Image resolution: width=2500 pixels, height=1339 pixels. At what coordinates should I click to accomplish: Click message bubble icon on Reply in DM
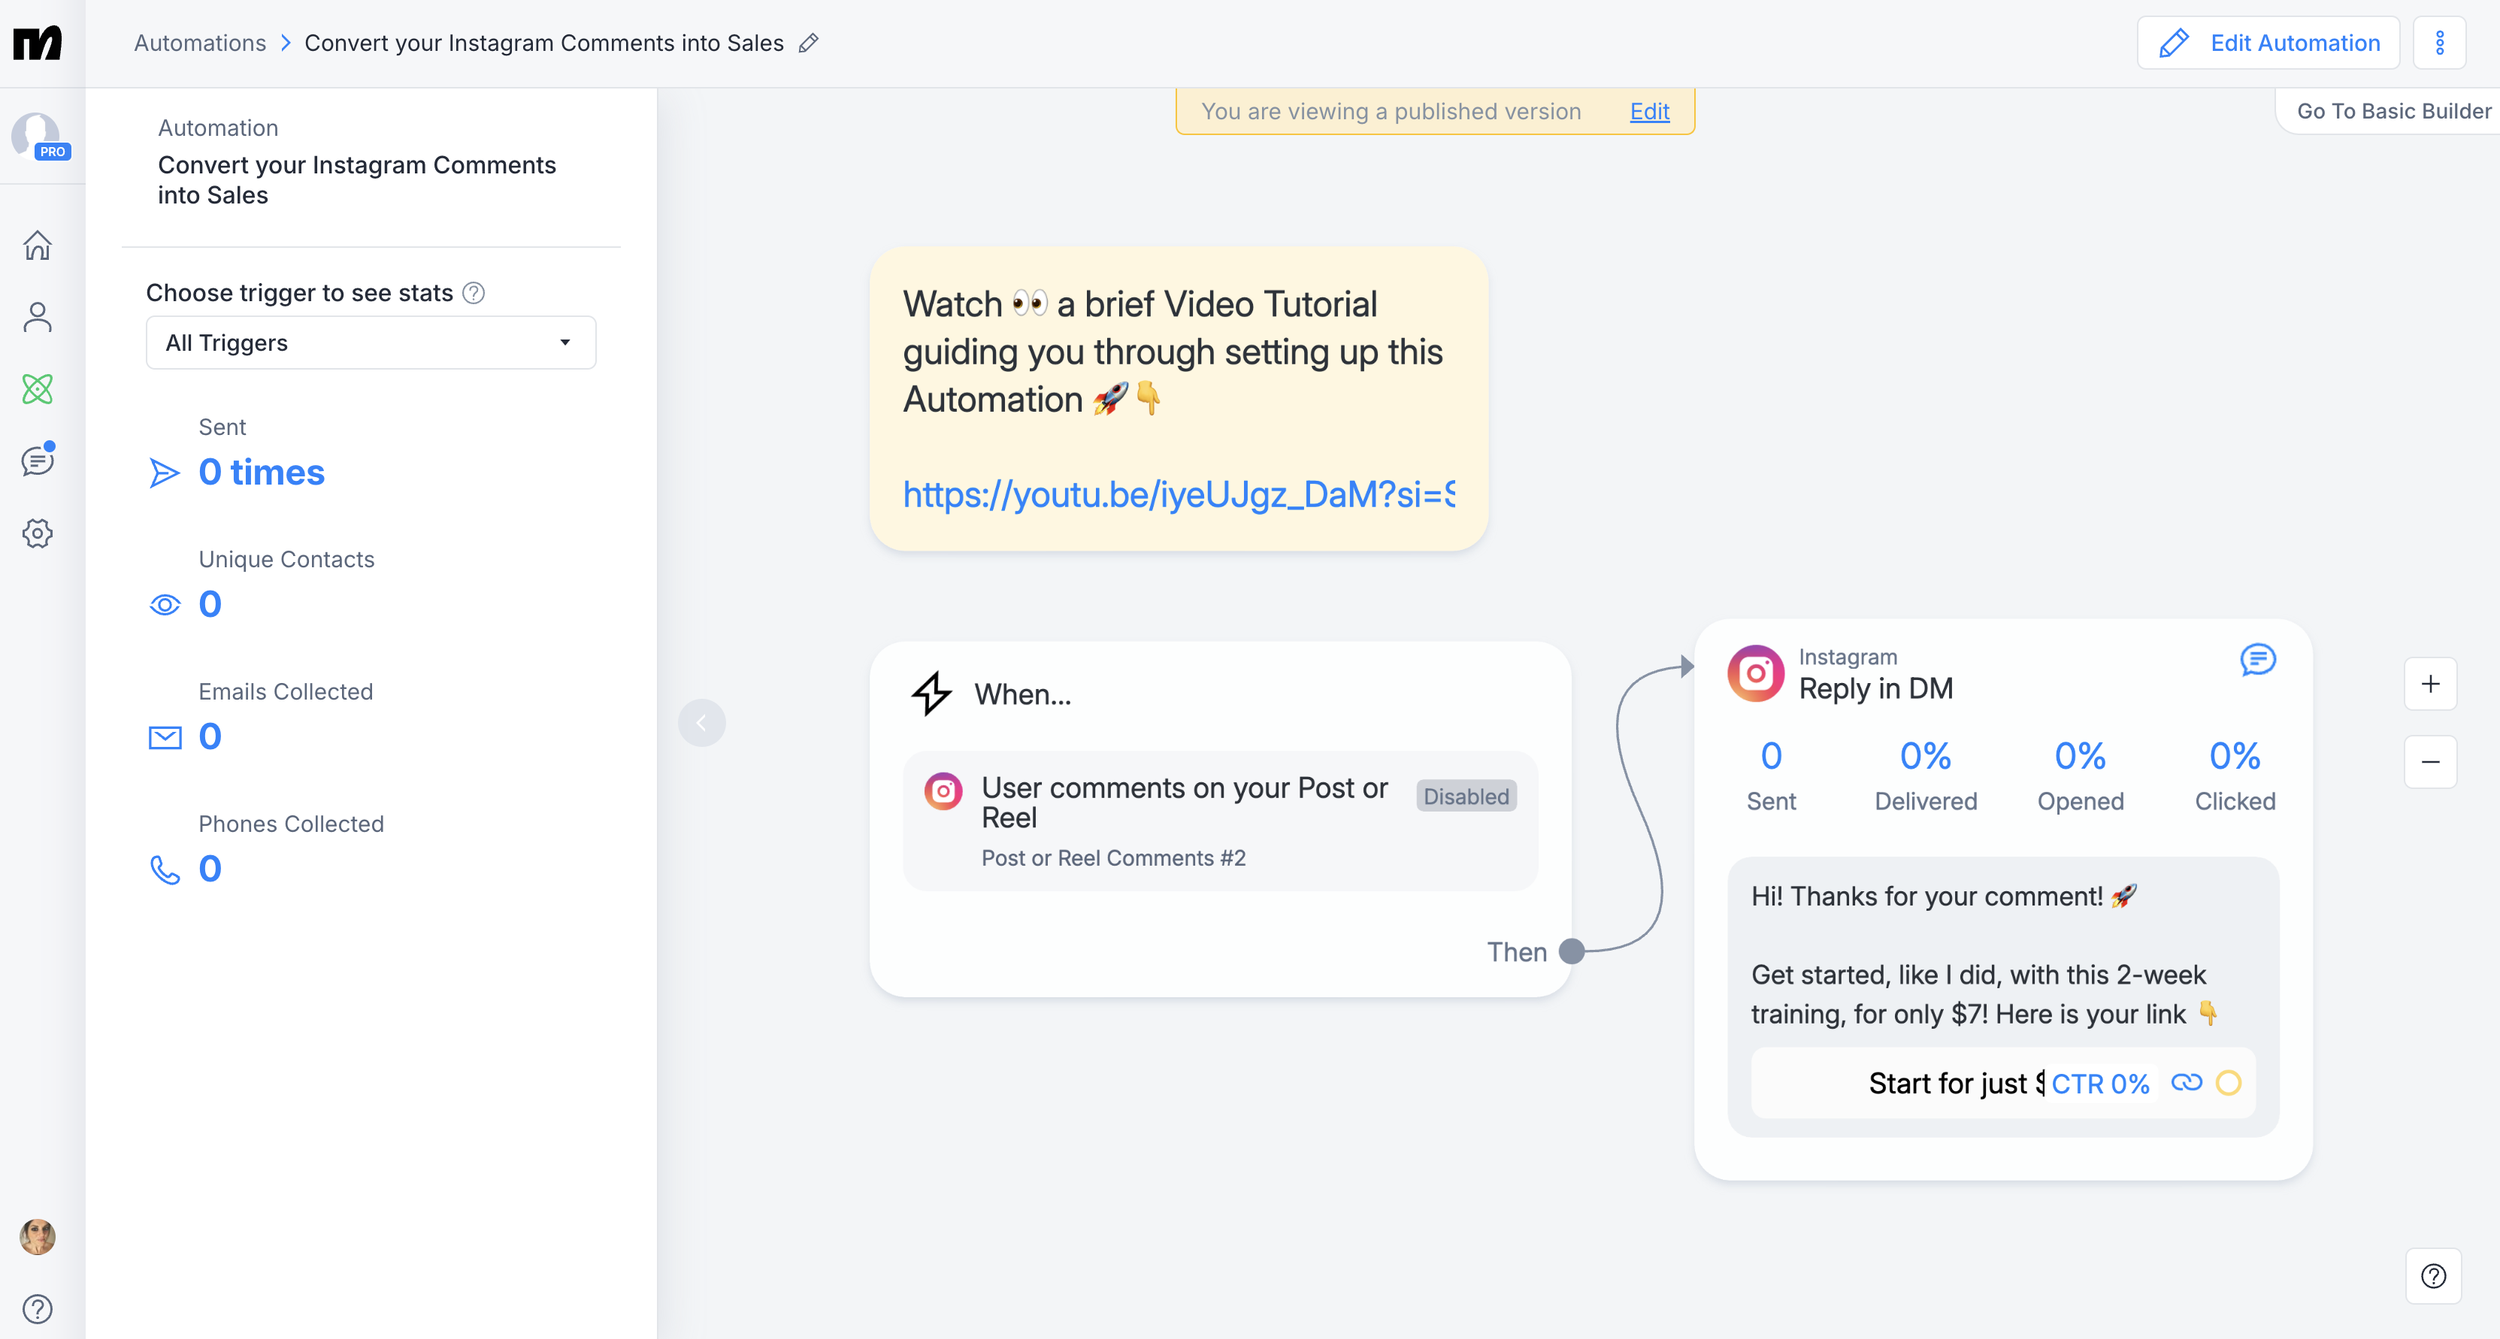click(2257, 660)
